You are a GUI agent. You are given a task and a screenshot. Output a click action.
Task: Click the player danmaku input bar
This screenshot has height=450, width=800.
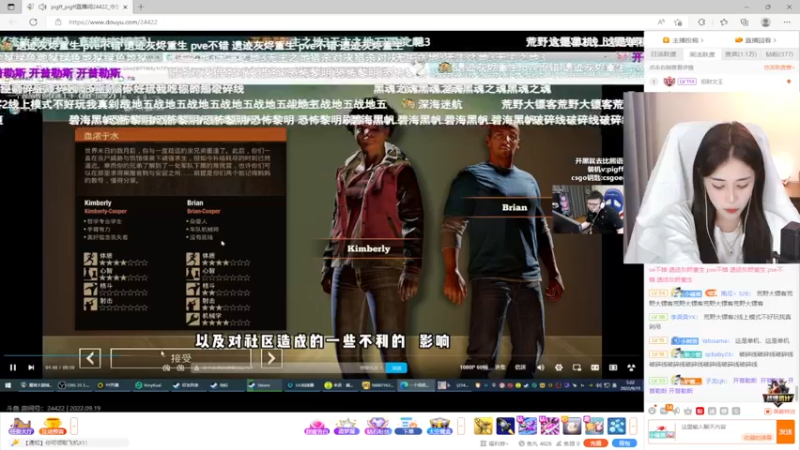tap(288, 368)
